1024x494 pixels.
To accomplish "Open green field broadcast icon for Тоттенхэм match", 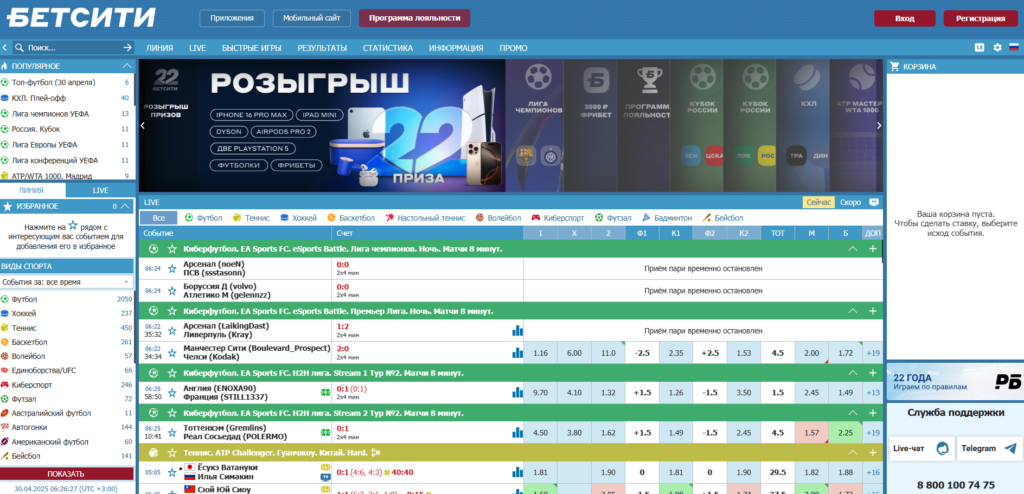I will click(x=325, y=433).
